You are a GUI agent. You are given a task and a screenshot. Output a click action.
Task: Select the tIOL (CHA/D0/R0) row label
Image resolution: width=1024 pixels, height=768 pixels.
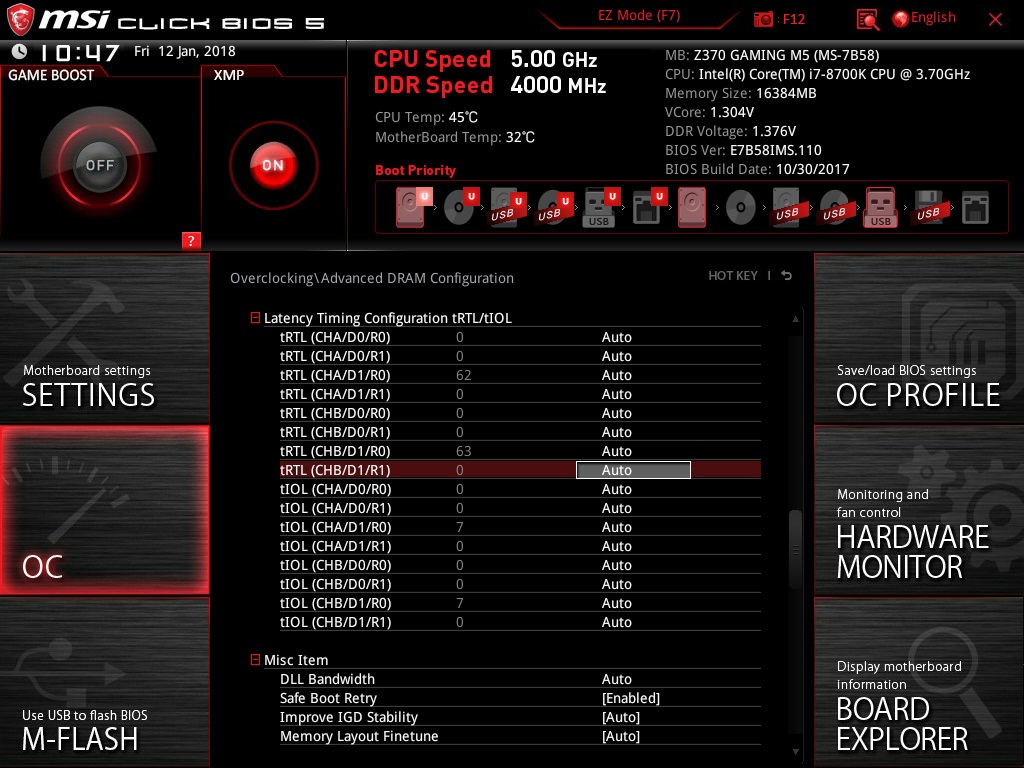click(x=335, y=489)
